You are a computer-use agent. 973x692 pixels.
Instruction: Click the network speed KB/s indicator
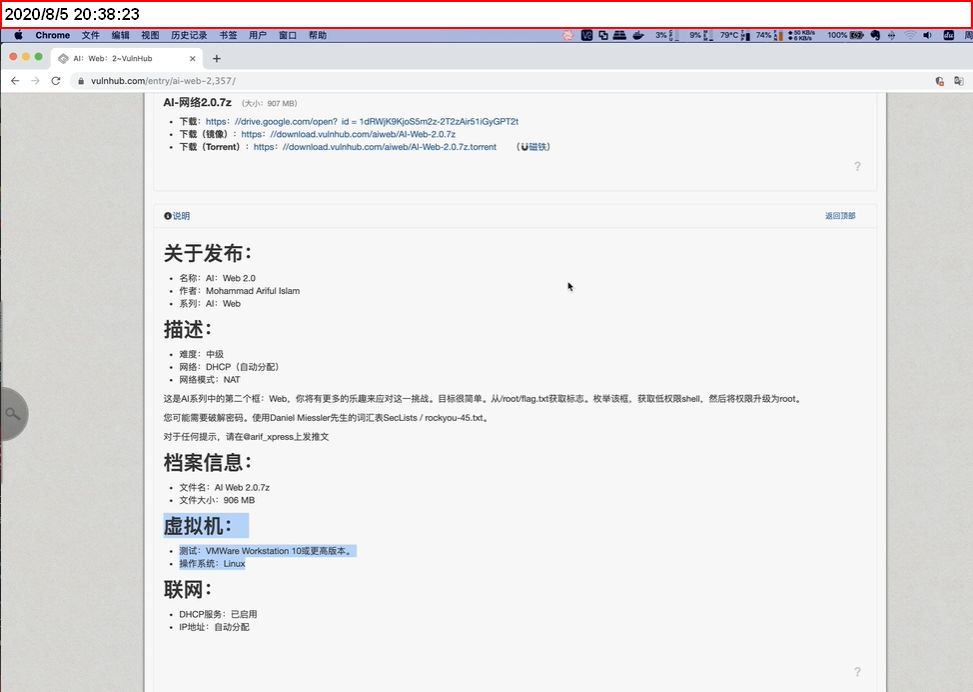pos(801,35)
